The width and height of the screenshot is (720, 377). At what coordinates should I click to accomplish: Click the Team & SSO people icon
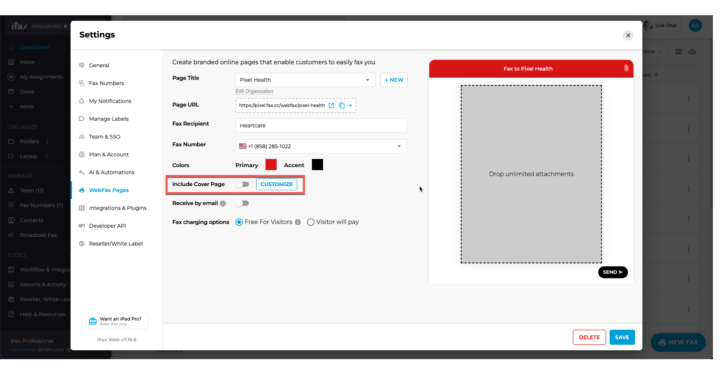point(82,137)
